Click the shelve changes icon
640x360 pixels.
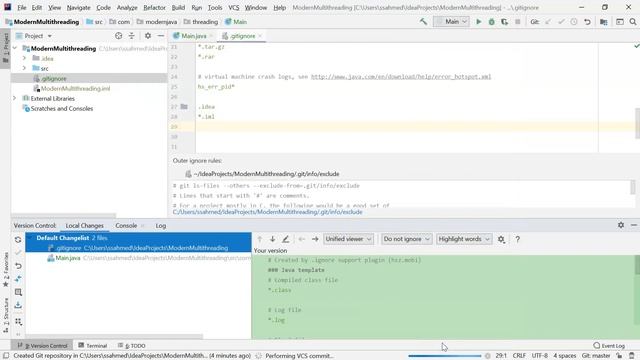click(18, 305)
